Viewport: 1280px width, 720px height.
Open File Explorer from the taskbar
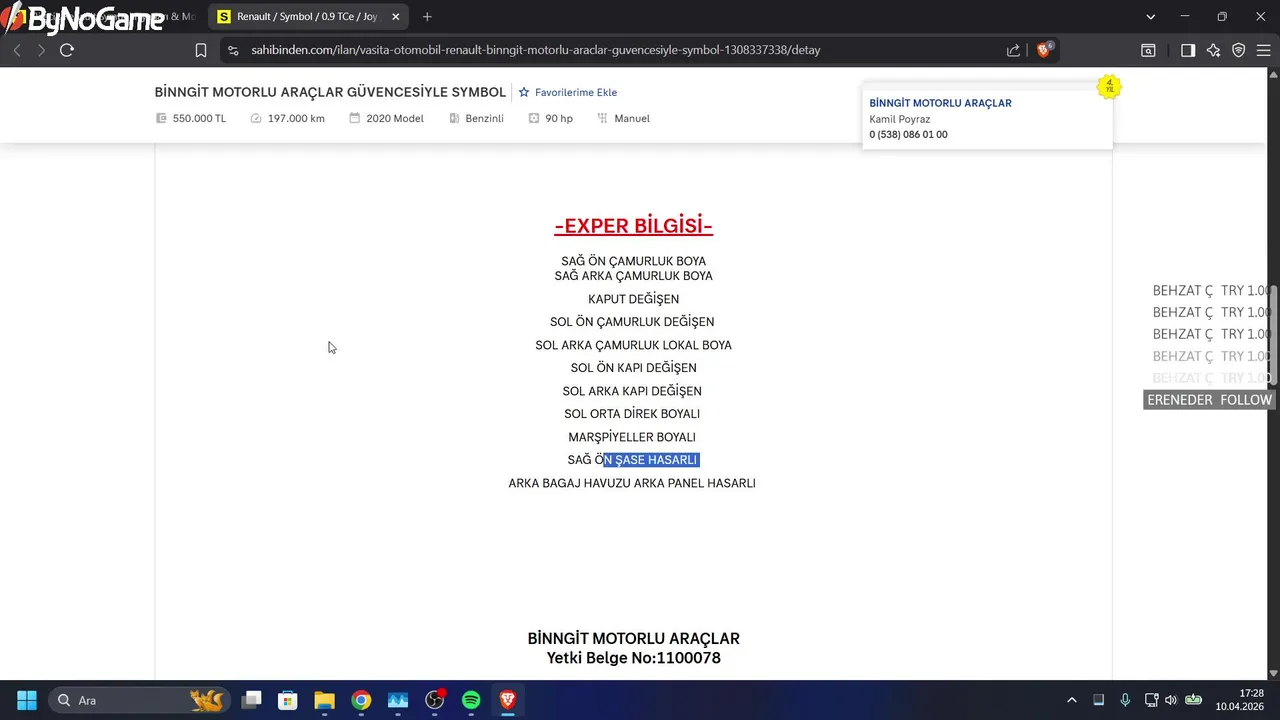pyautogui.click(x=324, y=700)
